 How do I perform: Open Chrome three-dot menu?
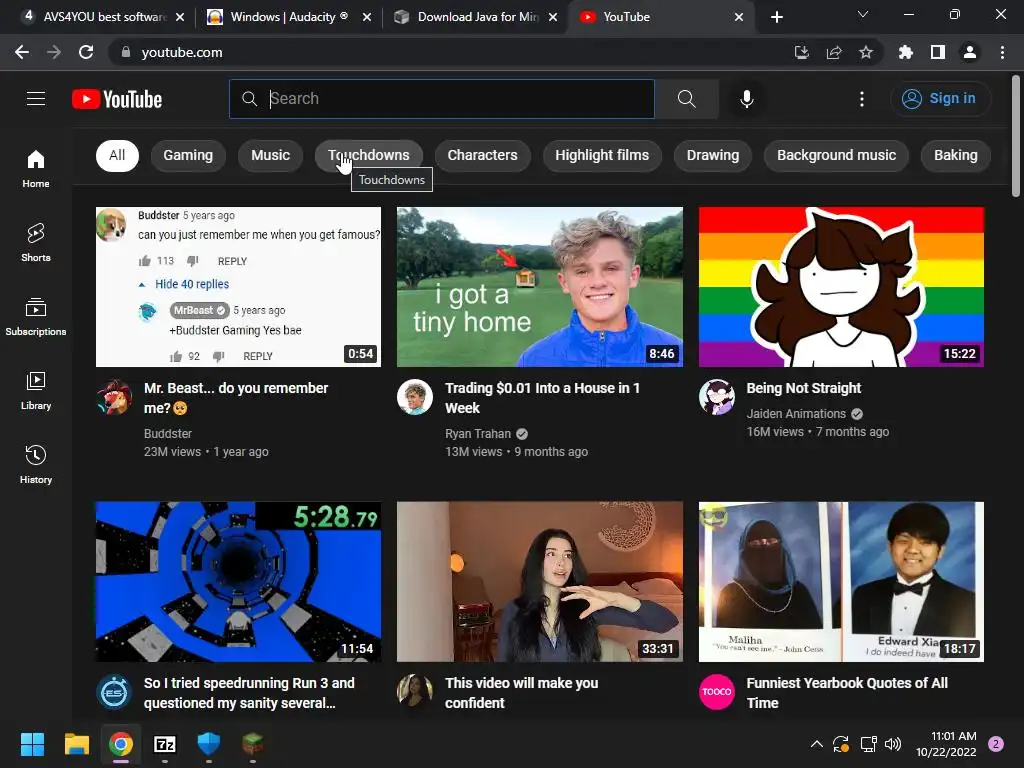1002,52
